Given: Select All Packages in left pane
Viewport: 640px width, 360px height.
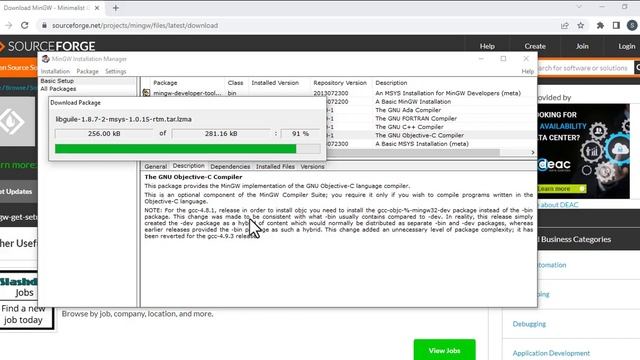Looking at the screenshot, I should (x=58, y=89).
